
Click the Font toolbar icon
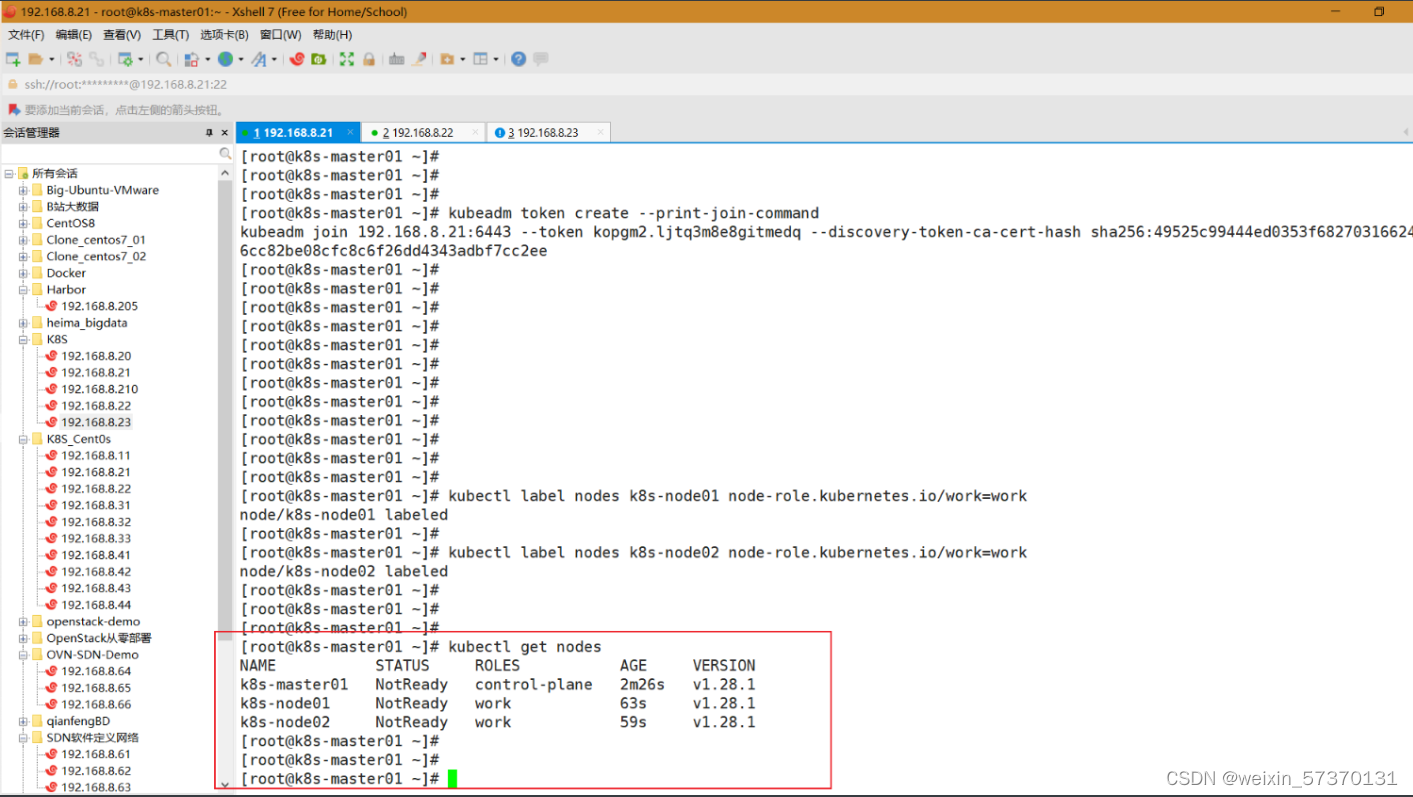[259, 59]
